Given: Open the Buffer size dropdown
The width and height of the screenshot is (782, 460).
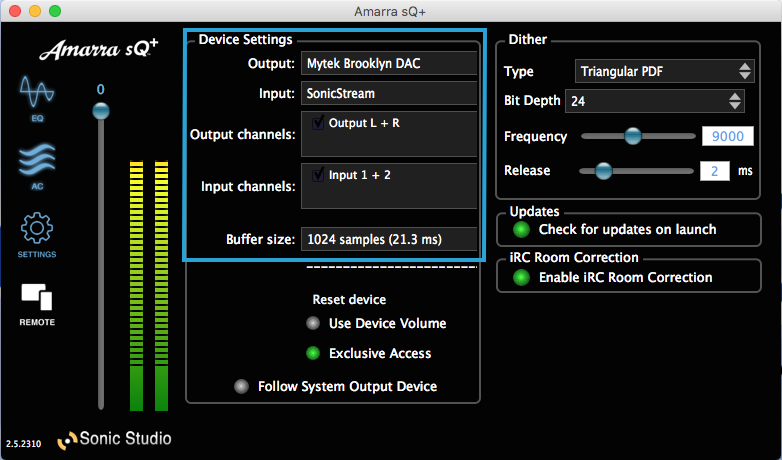Looking at the screenshot, I should [389, 239].
